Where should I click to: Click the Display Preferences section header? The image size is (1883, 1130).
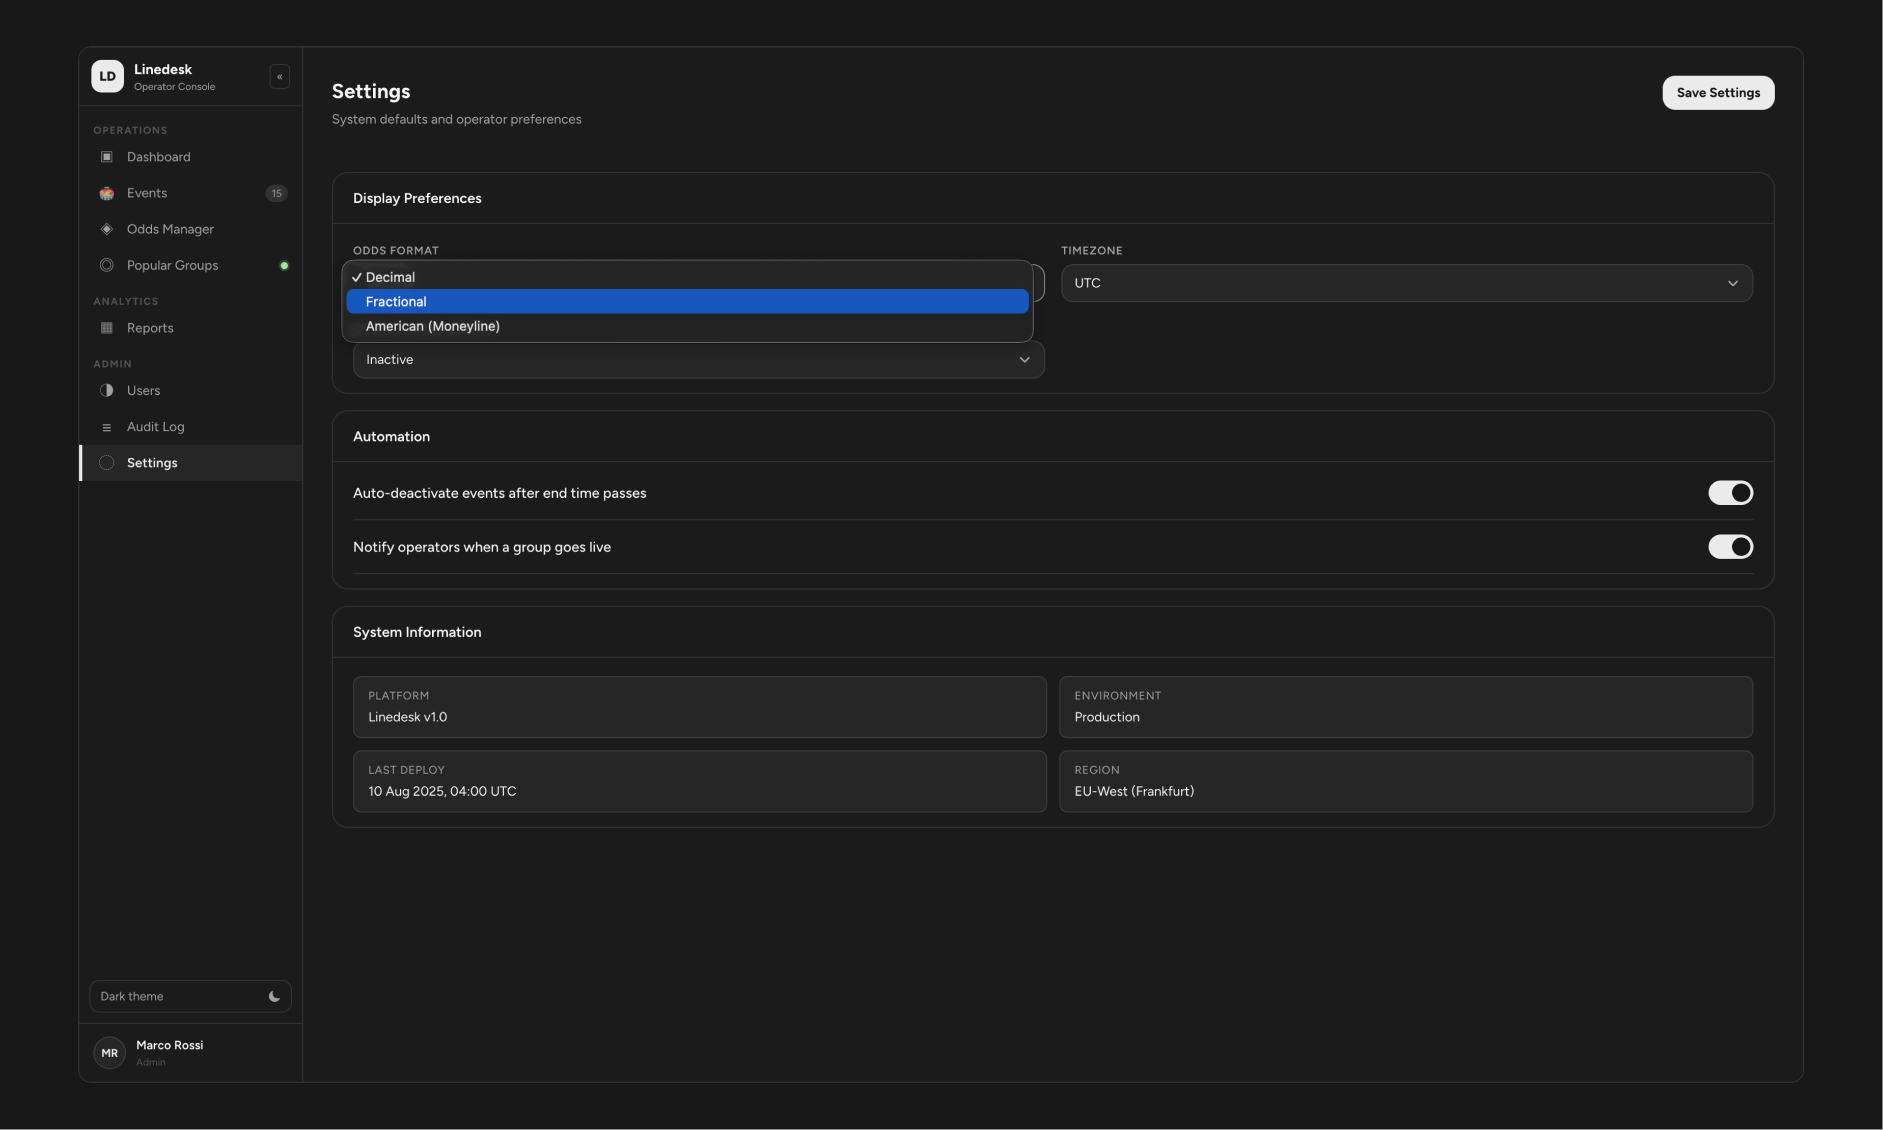coord(417,198)
